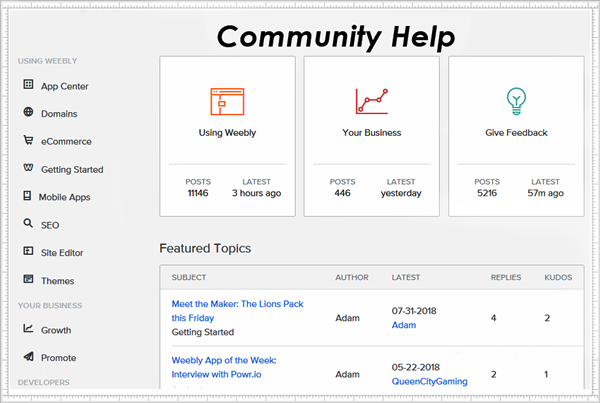Click the SEO magnifier icon
600x403 pixels.
point(28,223)
